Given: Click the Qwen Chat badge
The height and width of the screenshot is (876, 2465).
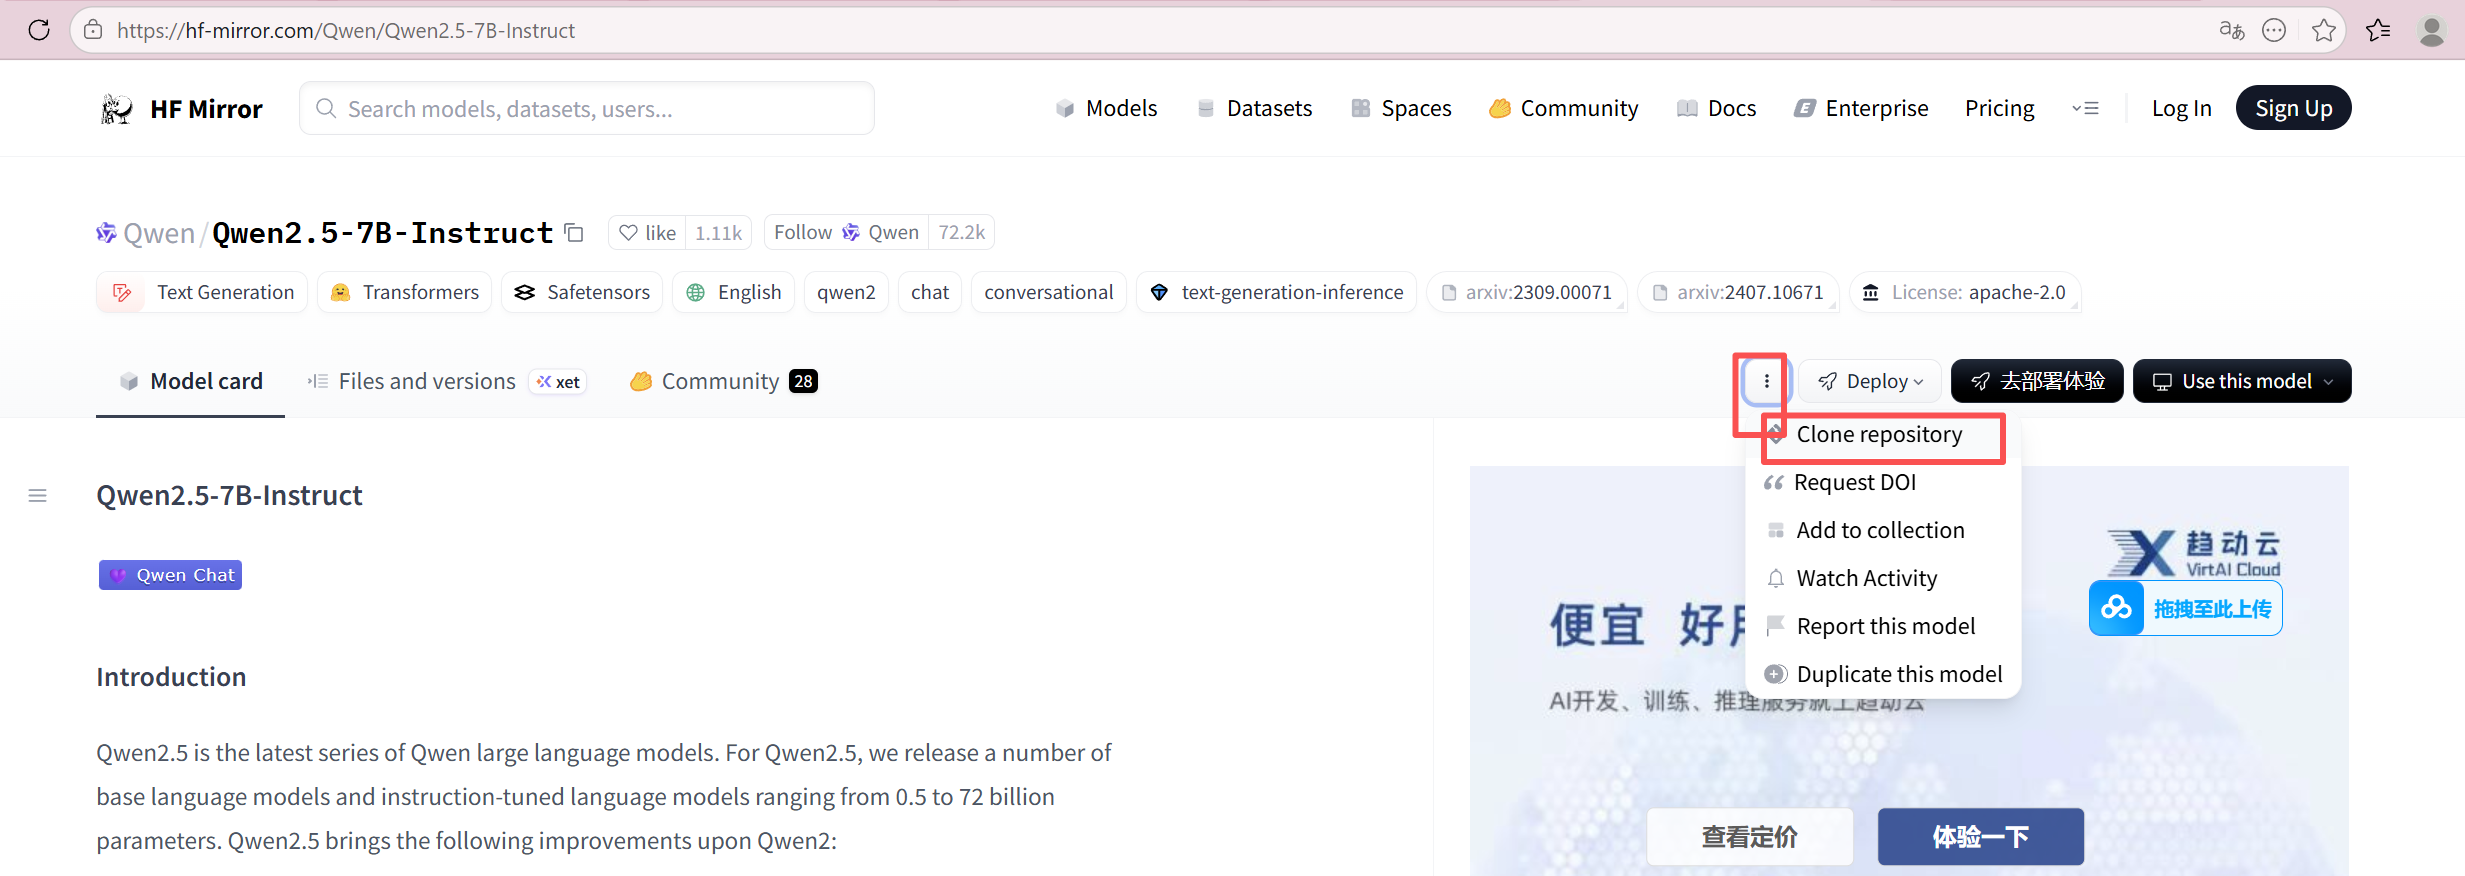Looking at the screenshot, I should click(x=170, y=575).
